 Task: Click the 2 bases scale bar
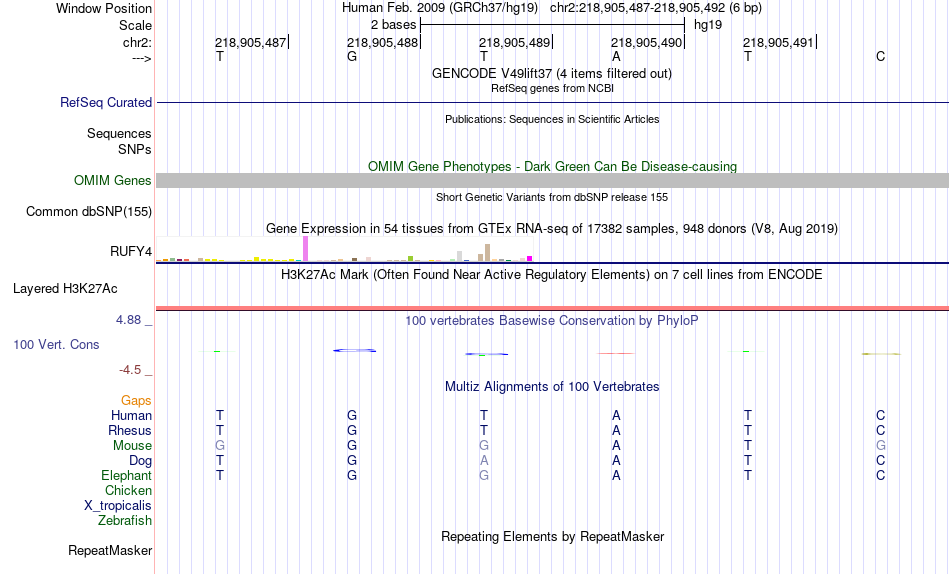tap(553, 25)
